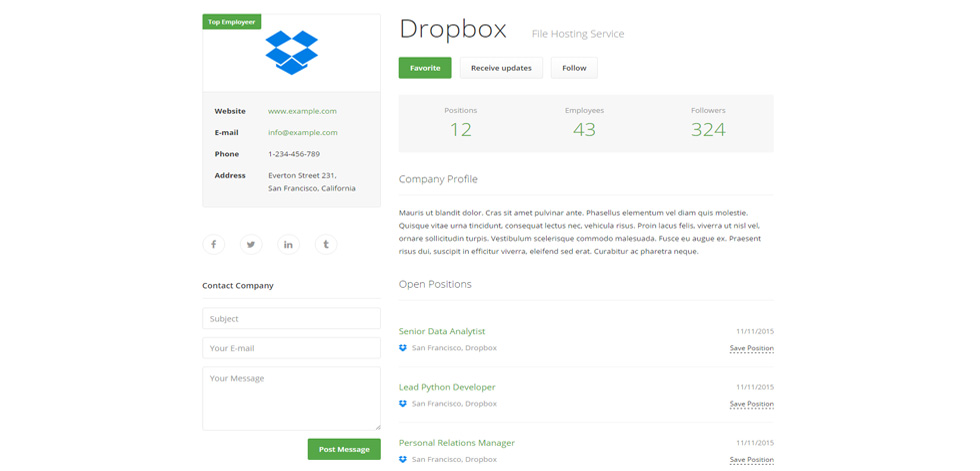Click date 11/11/2015 for Personal Relations Manager
Image resolution: width=980 pixels, height=471 pixels.
point(754,443)
